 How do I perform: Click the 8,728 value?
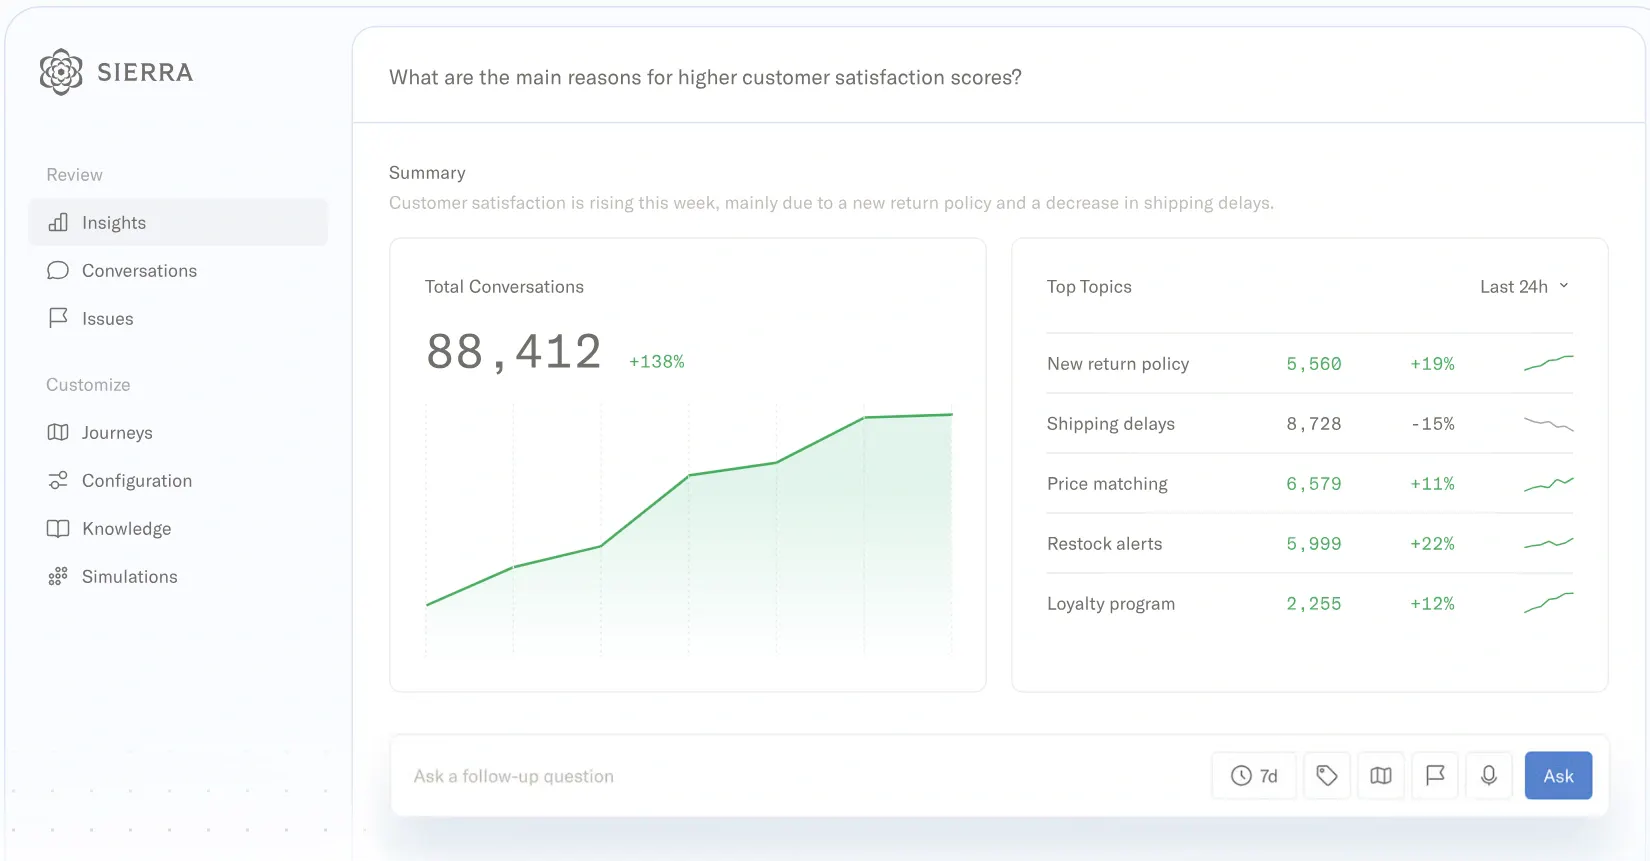[1314, 424]
